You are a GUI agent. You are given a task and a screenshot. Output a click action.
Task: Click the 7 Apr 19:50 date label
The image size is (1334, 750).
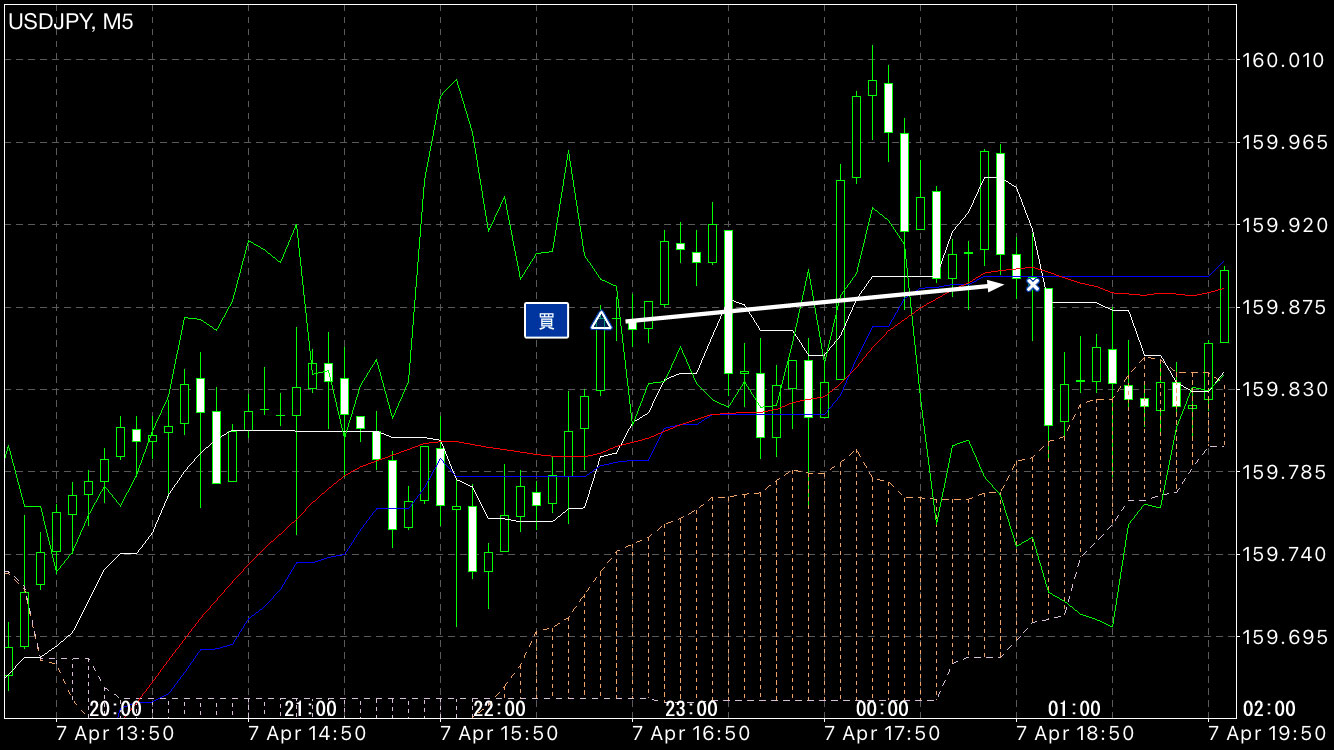coord(1267,734)
